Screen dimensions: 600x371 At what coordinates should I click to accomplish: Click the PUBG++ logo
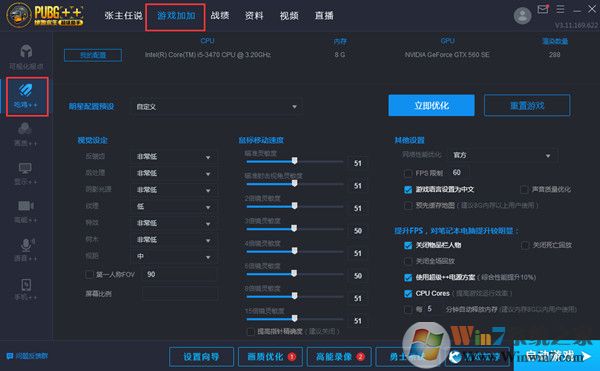click(45, 15)
